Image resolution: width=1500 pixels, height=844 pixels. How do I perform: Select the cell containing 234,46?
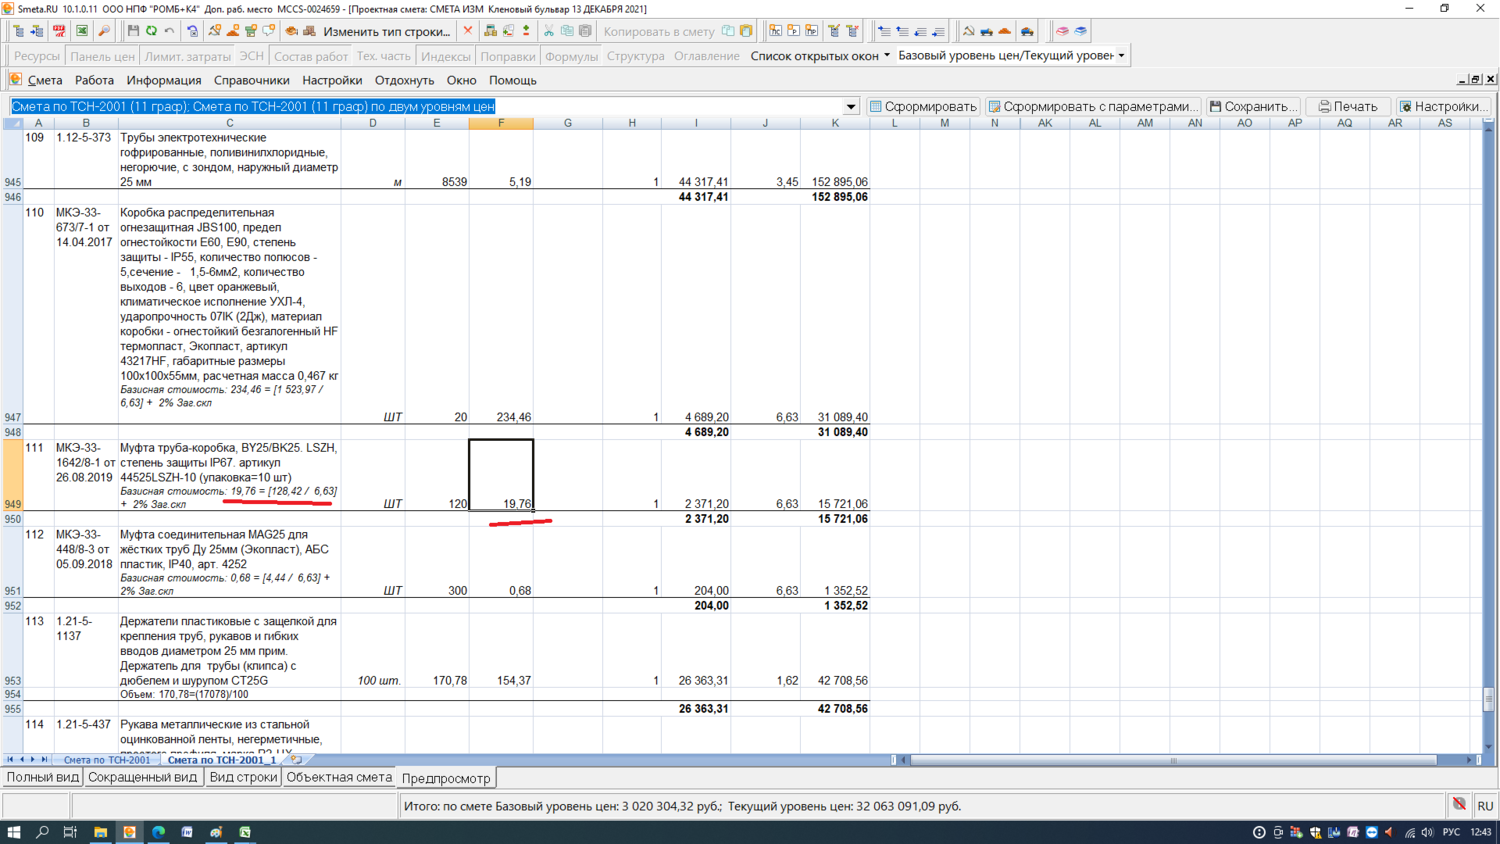501,417
